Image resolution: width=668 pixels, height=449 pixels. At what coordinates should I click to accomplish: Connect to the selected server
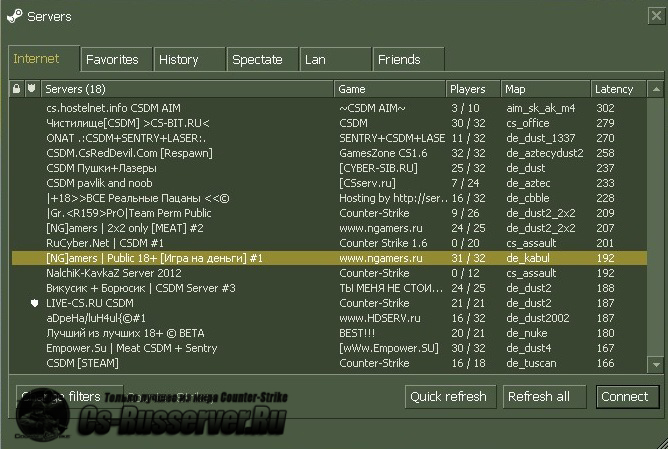[x=628, y=397]
